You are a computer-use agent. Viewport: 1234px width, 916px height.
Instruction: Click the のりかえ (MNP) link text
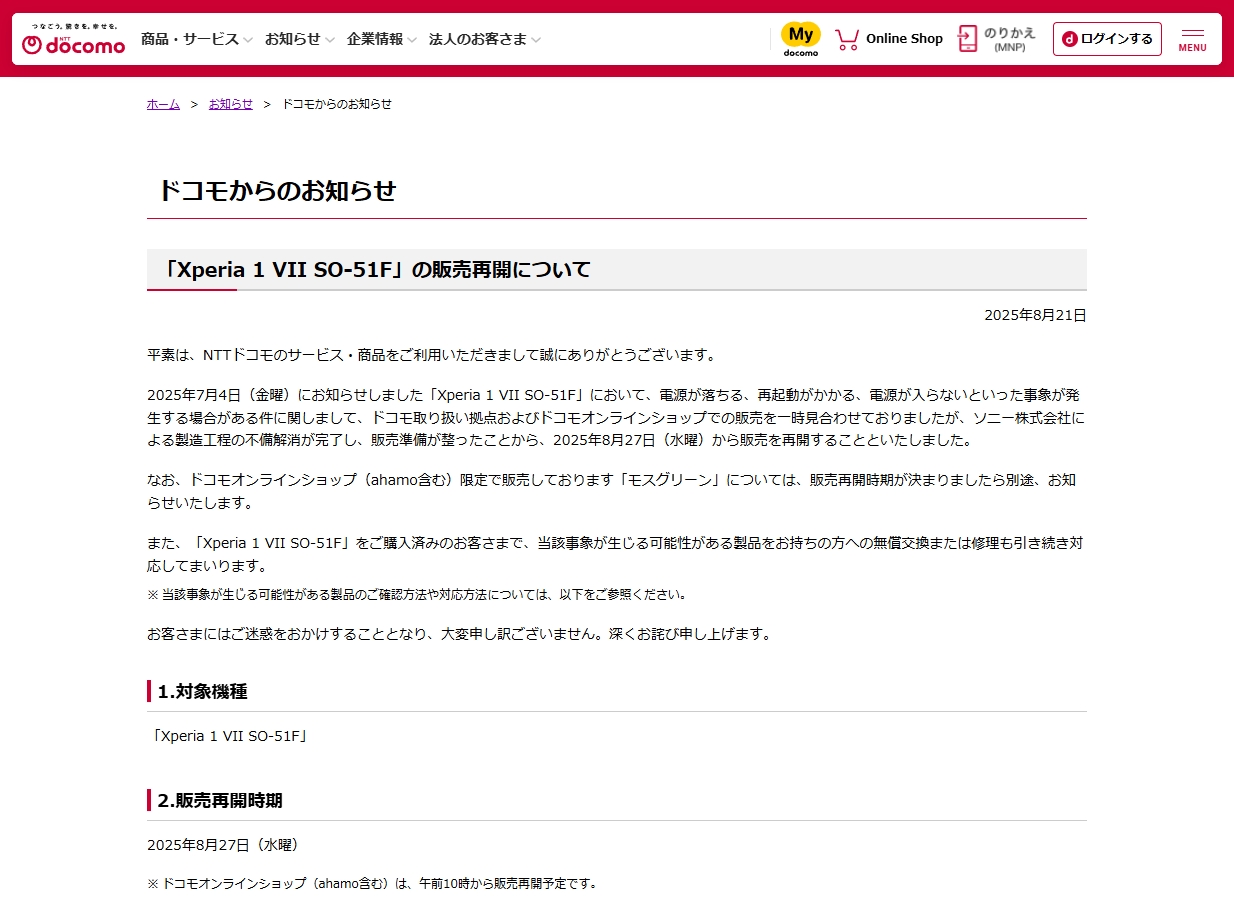(1010, 39)
